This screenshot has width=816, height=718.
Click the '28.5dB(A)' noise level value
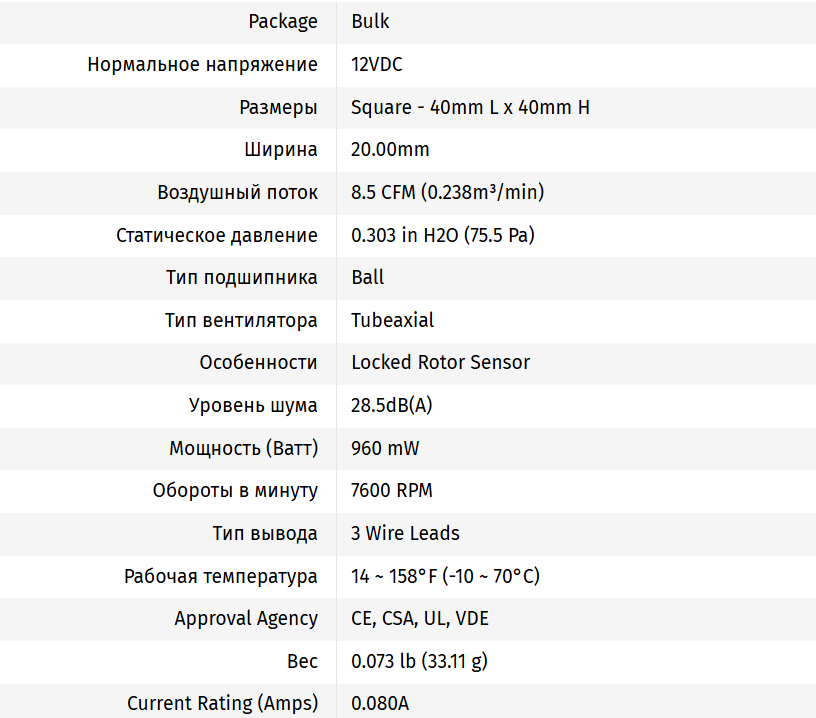tap(391, 405)
